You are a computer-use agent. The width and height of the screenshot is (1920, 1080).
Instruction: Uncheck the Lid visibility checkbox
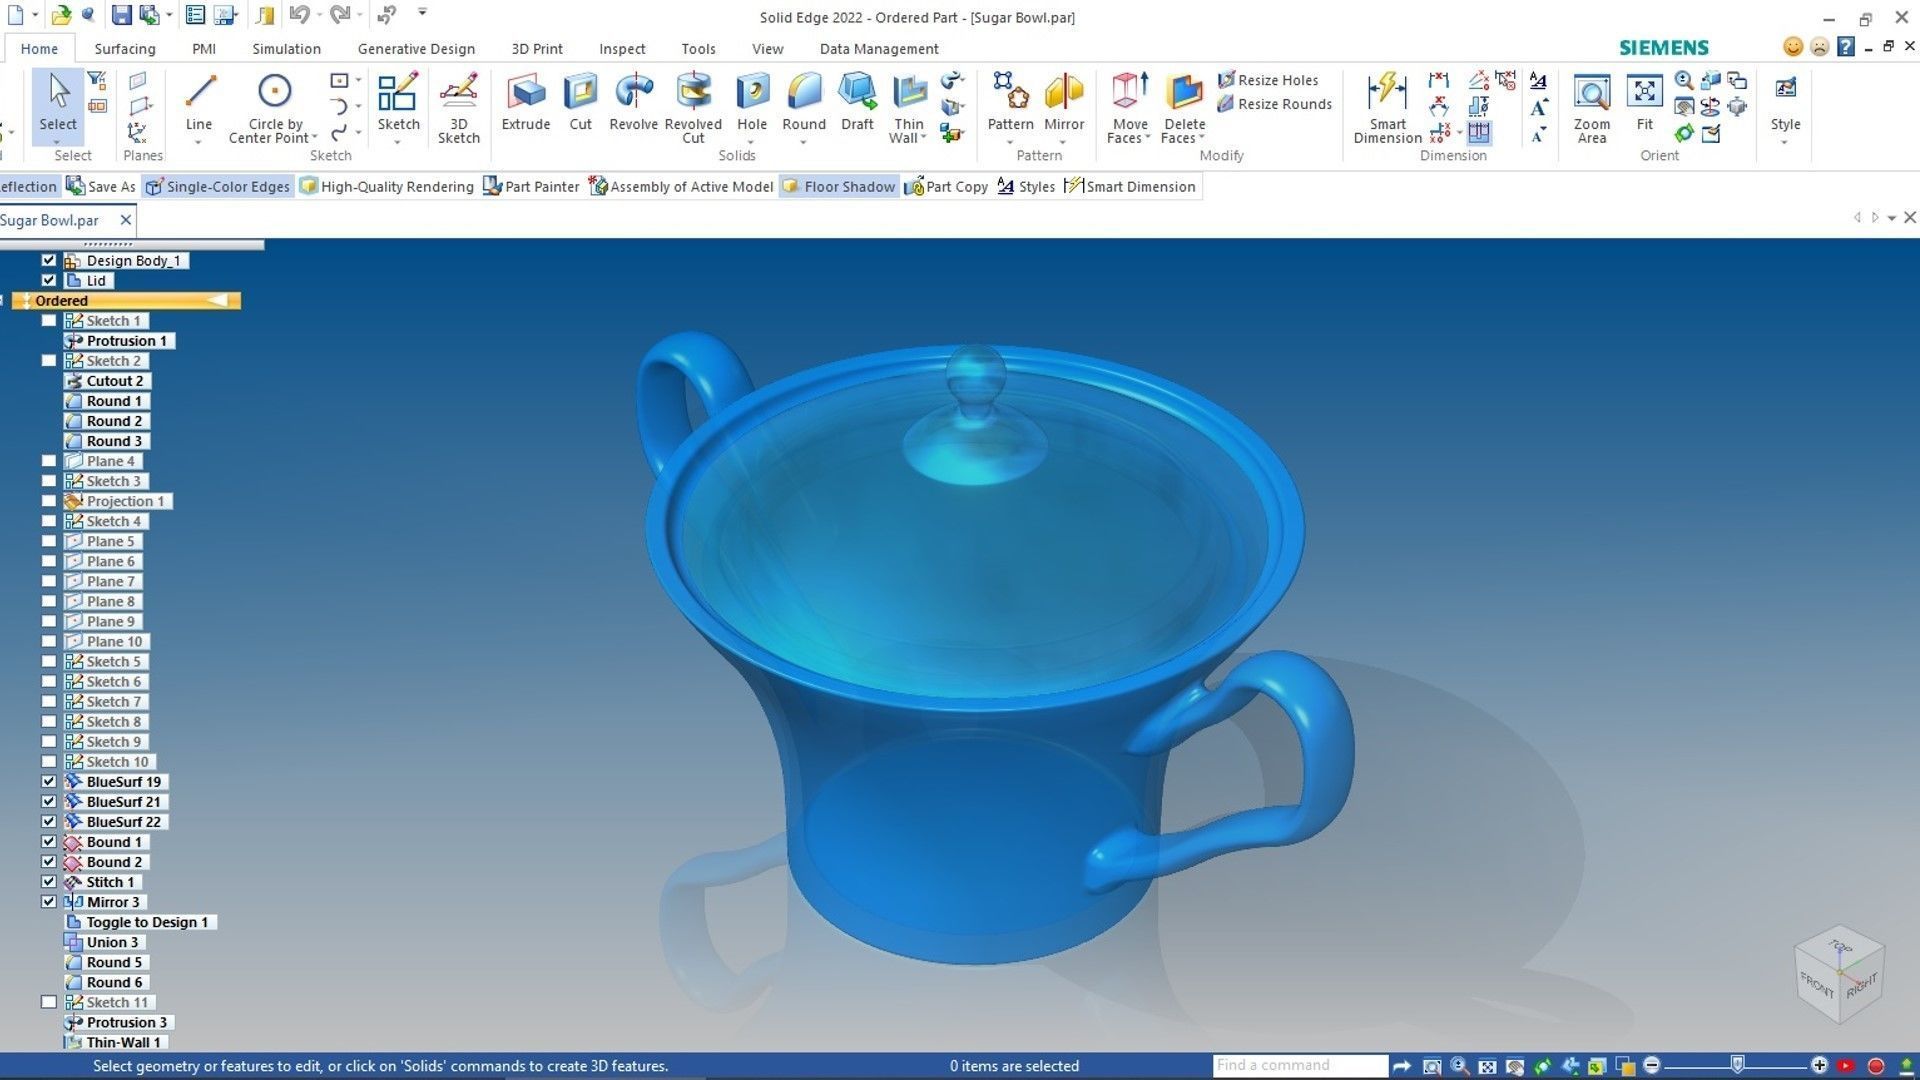point(49,281)
